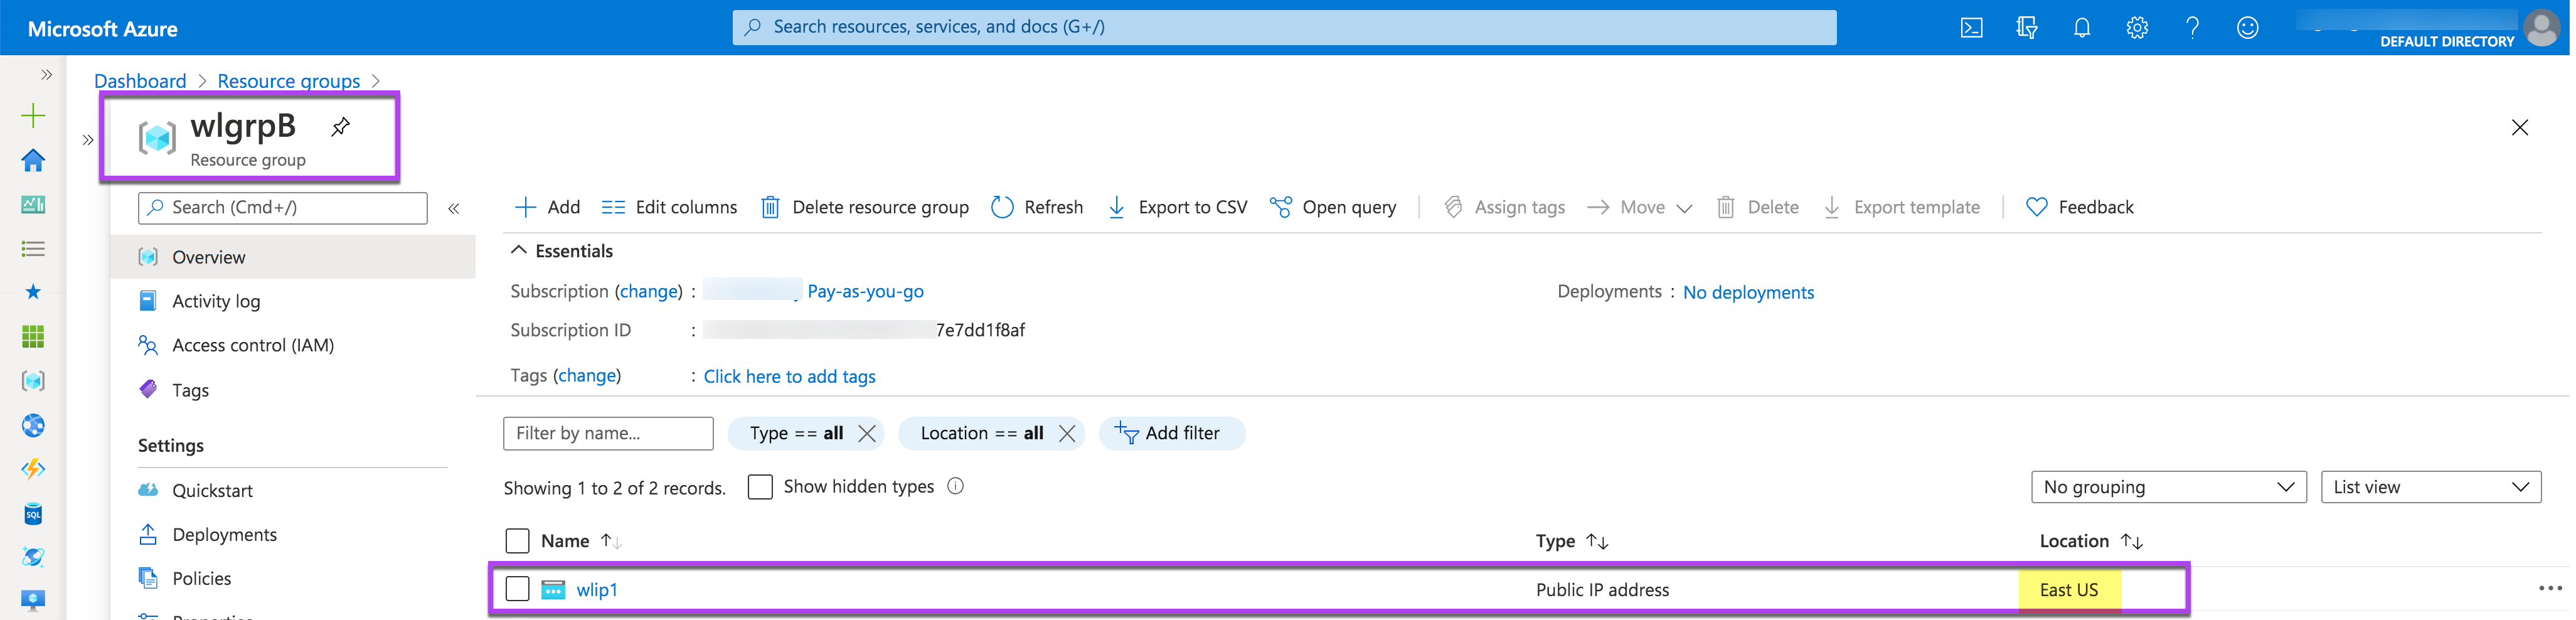Select all resources with the header checkbox
Screen dimensions: 2576x620
pos(517,541)
